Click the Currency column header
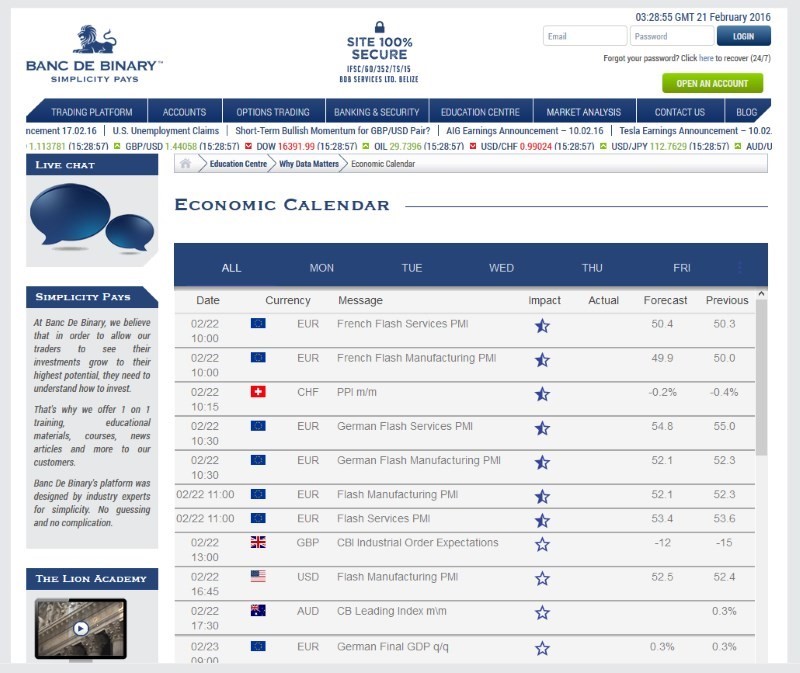Viewport: 800px width, 673px height. point(288,300)
